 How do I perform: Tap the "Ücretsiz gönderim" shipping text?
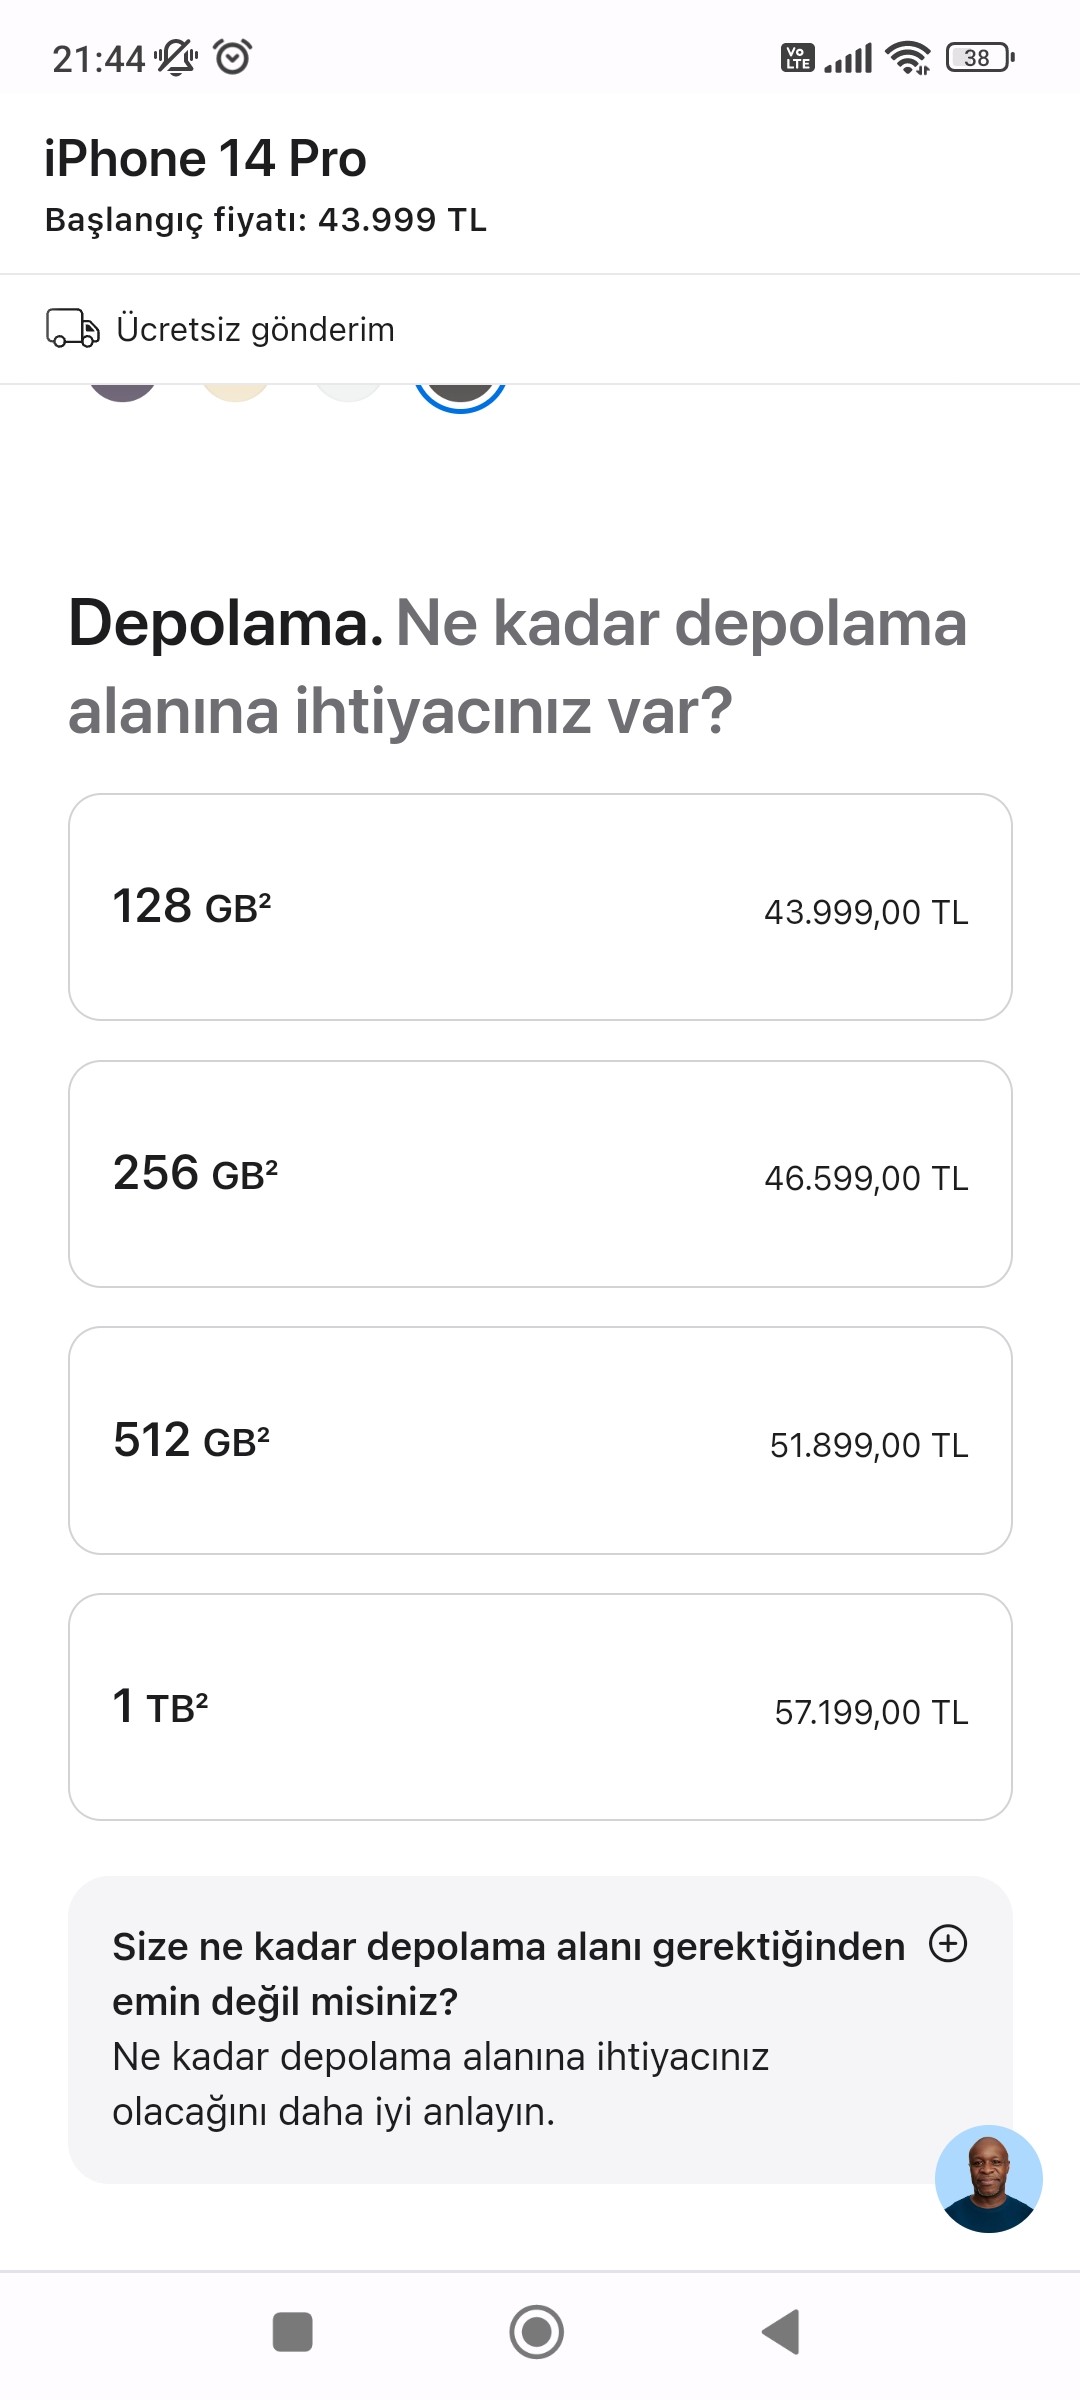click(255, 329)
